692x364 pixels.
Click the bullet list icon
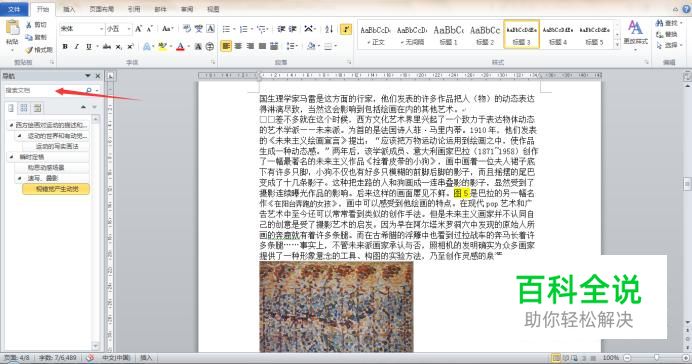point(226,29)
